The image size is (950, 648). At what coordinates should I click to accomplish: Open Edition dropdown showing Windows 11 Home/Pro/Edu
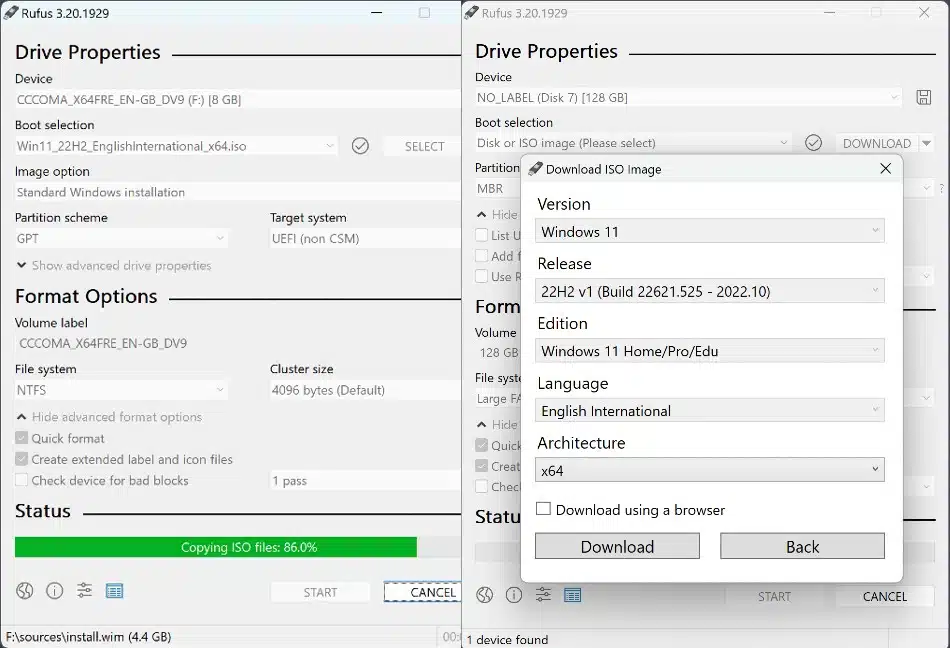pyautogui.click(x=709, y=351)
